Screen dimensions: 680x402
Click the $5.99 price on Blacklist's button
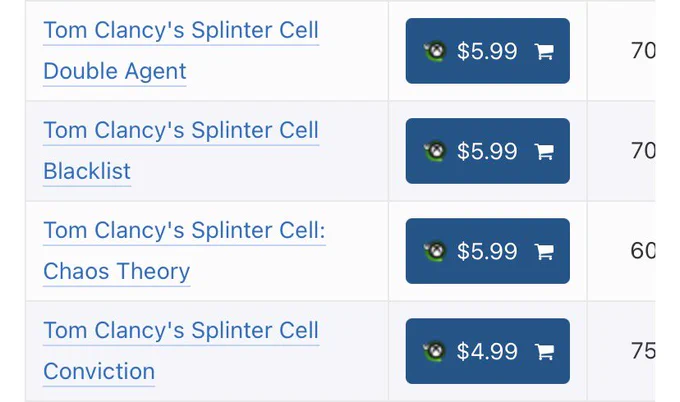point(487,151)
